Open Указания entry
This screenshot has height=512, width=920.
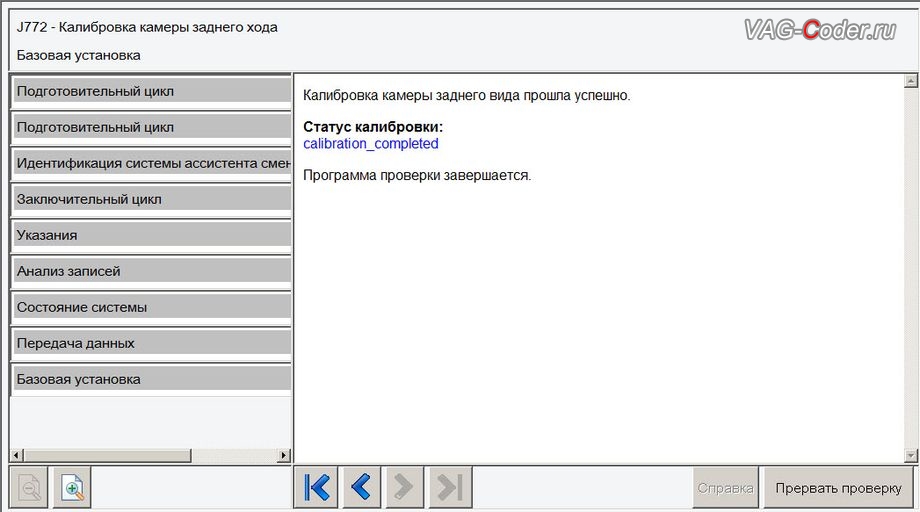click(152, 235)
